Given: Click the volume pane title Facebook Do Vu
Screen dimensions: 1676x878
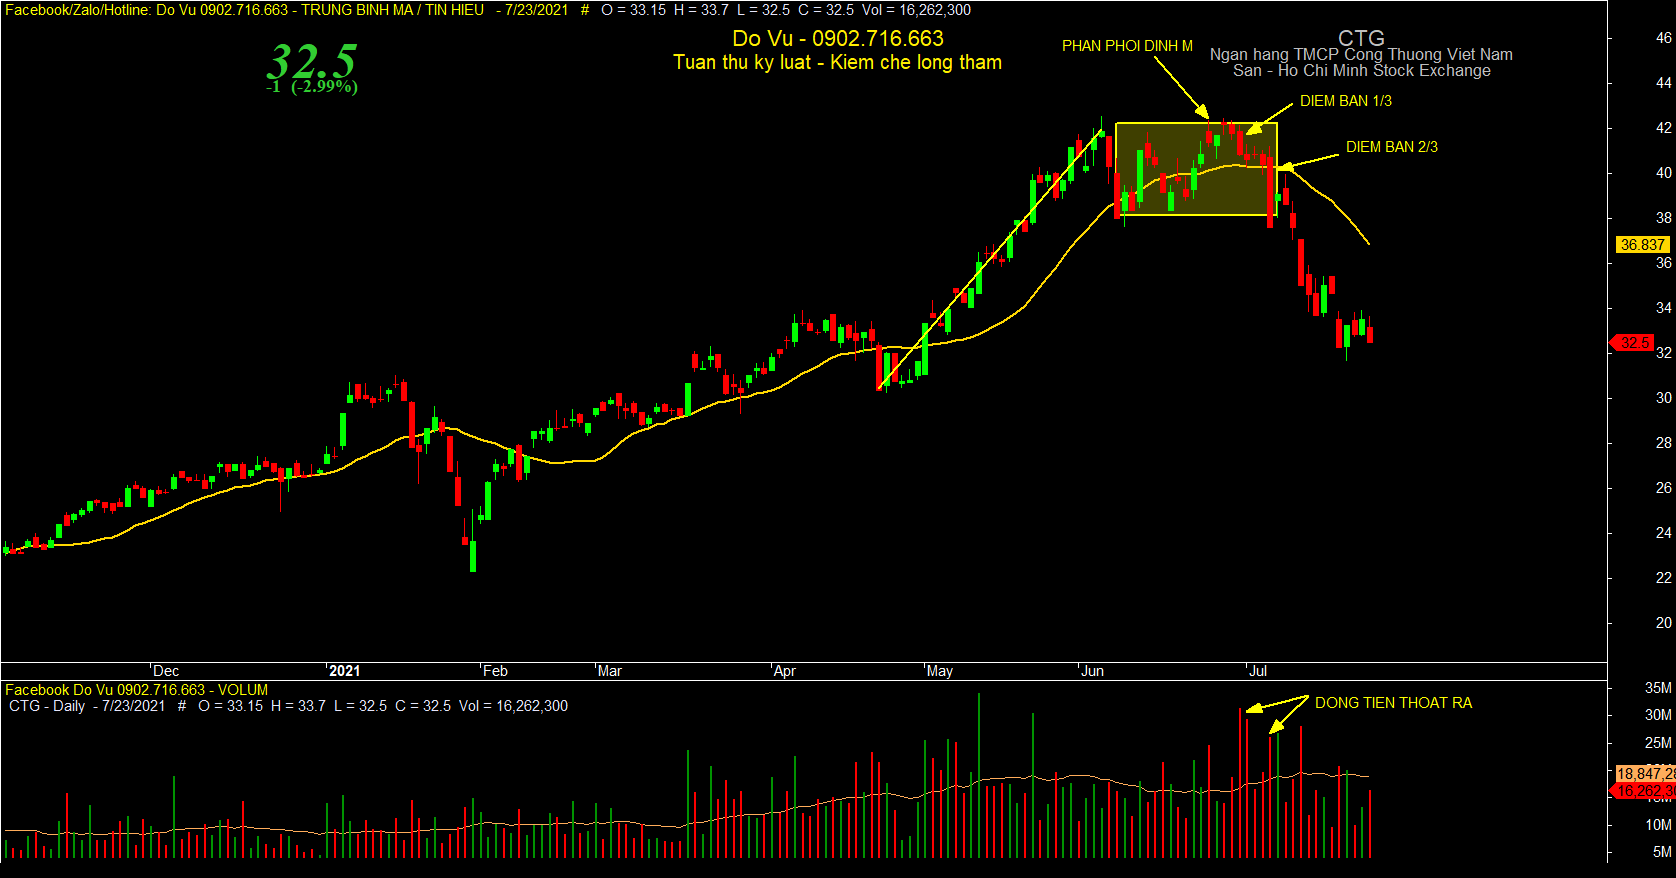Looking at the screenshot, I should 136,690.
